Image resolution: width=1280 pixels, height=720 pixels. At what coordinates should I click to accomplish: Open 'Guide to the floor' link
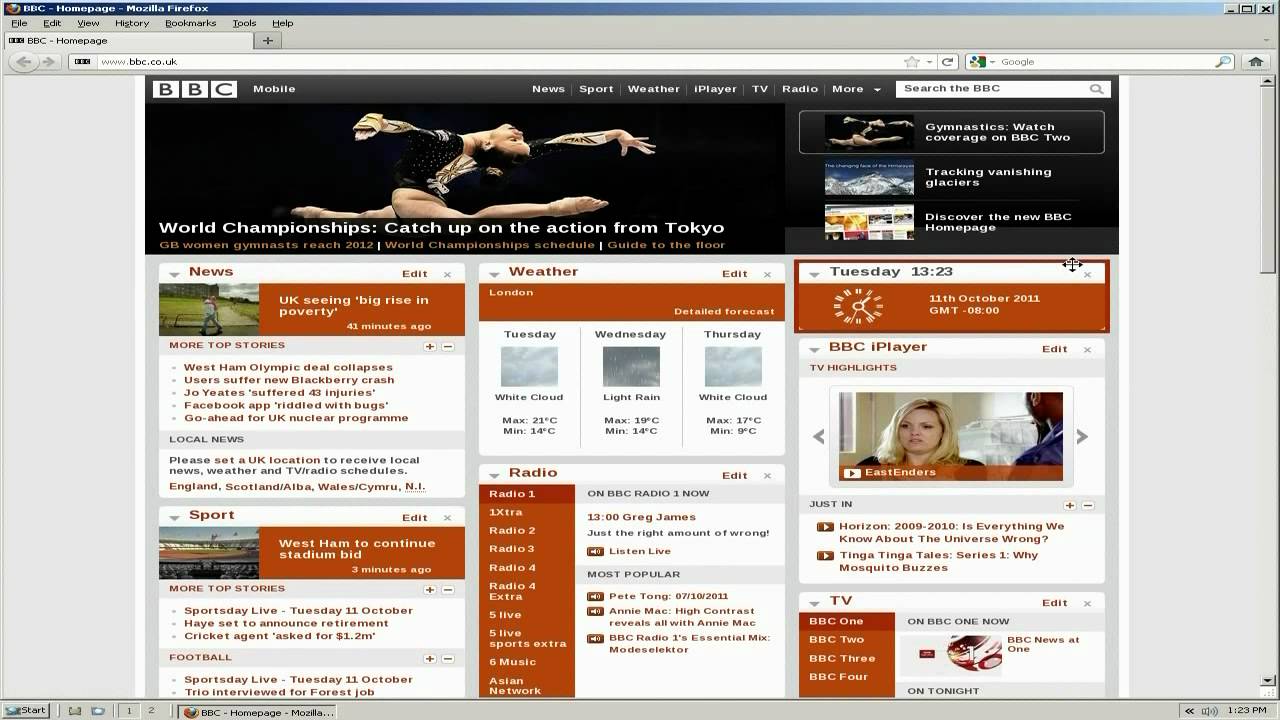click(666, 245)
